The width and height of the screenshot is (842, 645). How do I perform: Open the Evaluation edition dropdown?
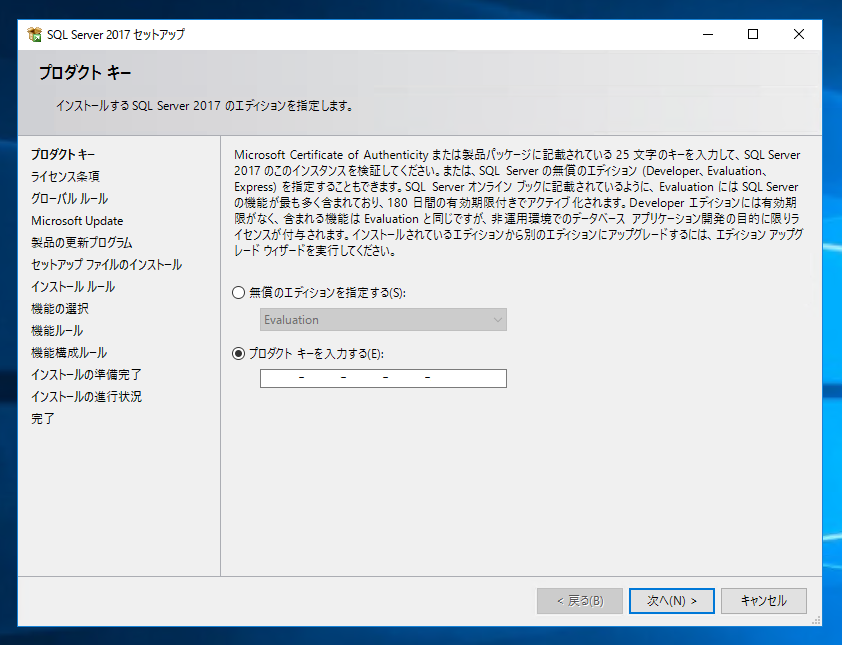click(383, 320)
